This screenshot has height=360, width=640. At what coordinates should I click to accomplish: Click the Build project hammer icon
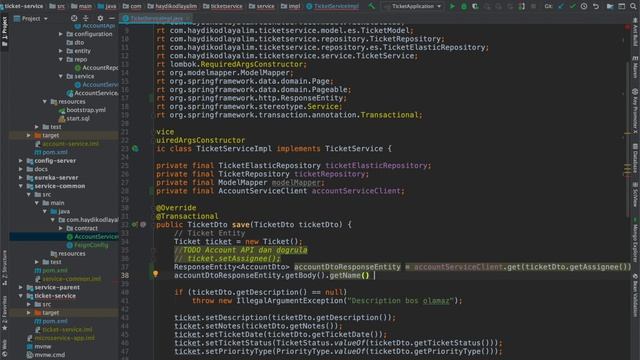click(371, 6)
